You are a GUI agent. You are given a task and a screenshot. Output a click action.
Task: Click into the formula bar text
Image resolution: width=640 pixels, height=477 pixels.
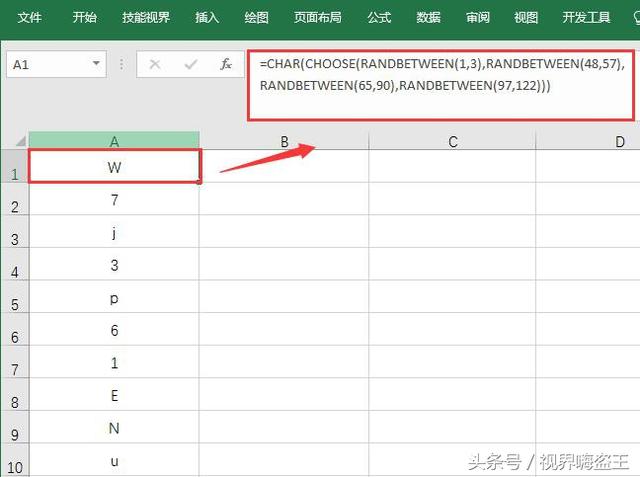(441, 85)
